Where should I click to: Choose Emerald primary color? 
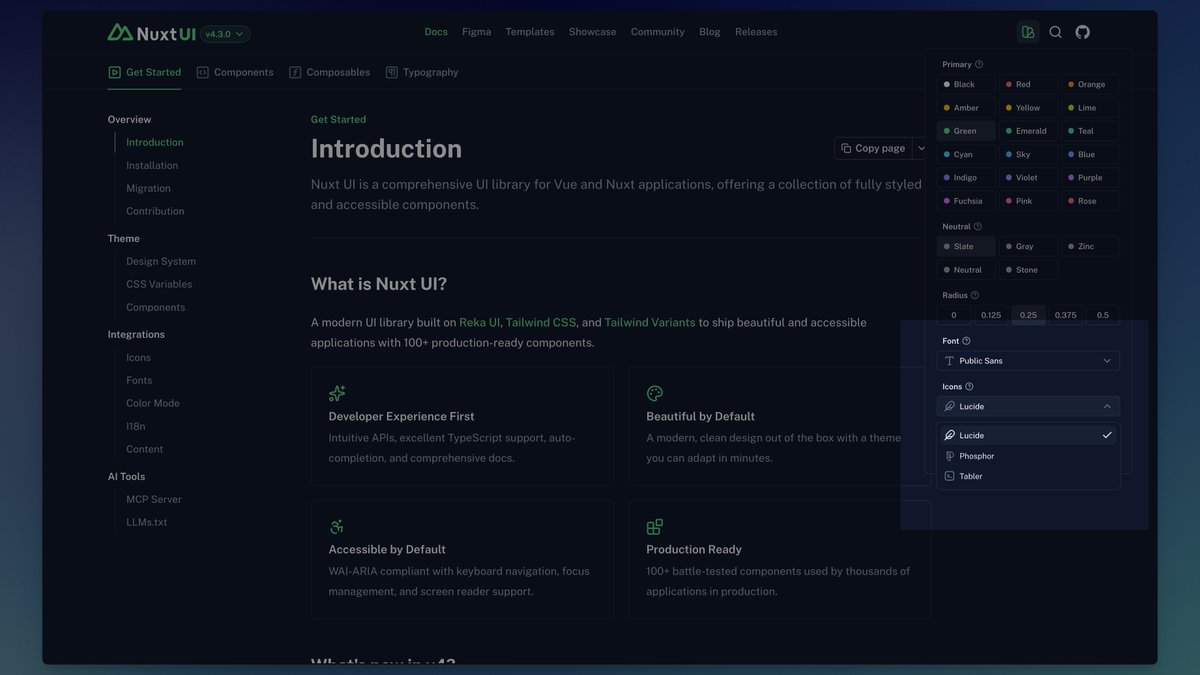pos(1028,131)
